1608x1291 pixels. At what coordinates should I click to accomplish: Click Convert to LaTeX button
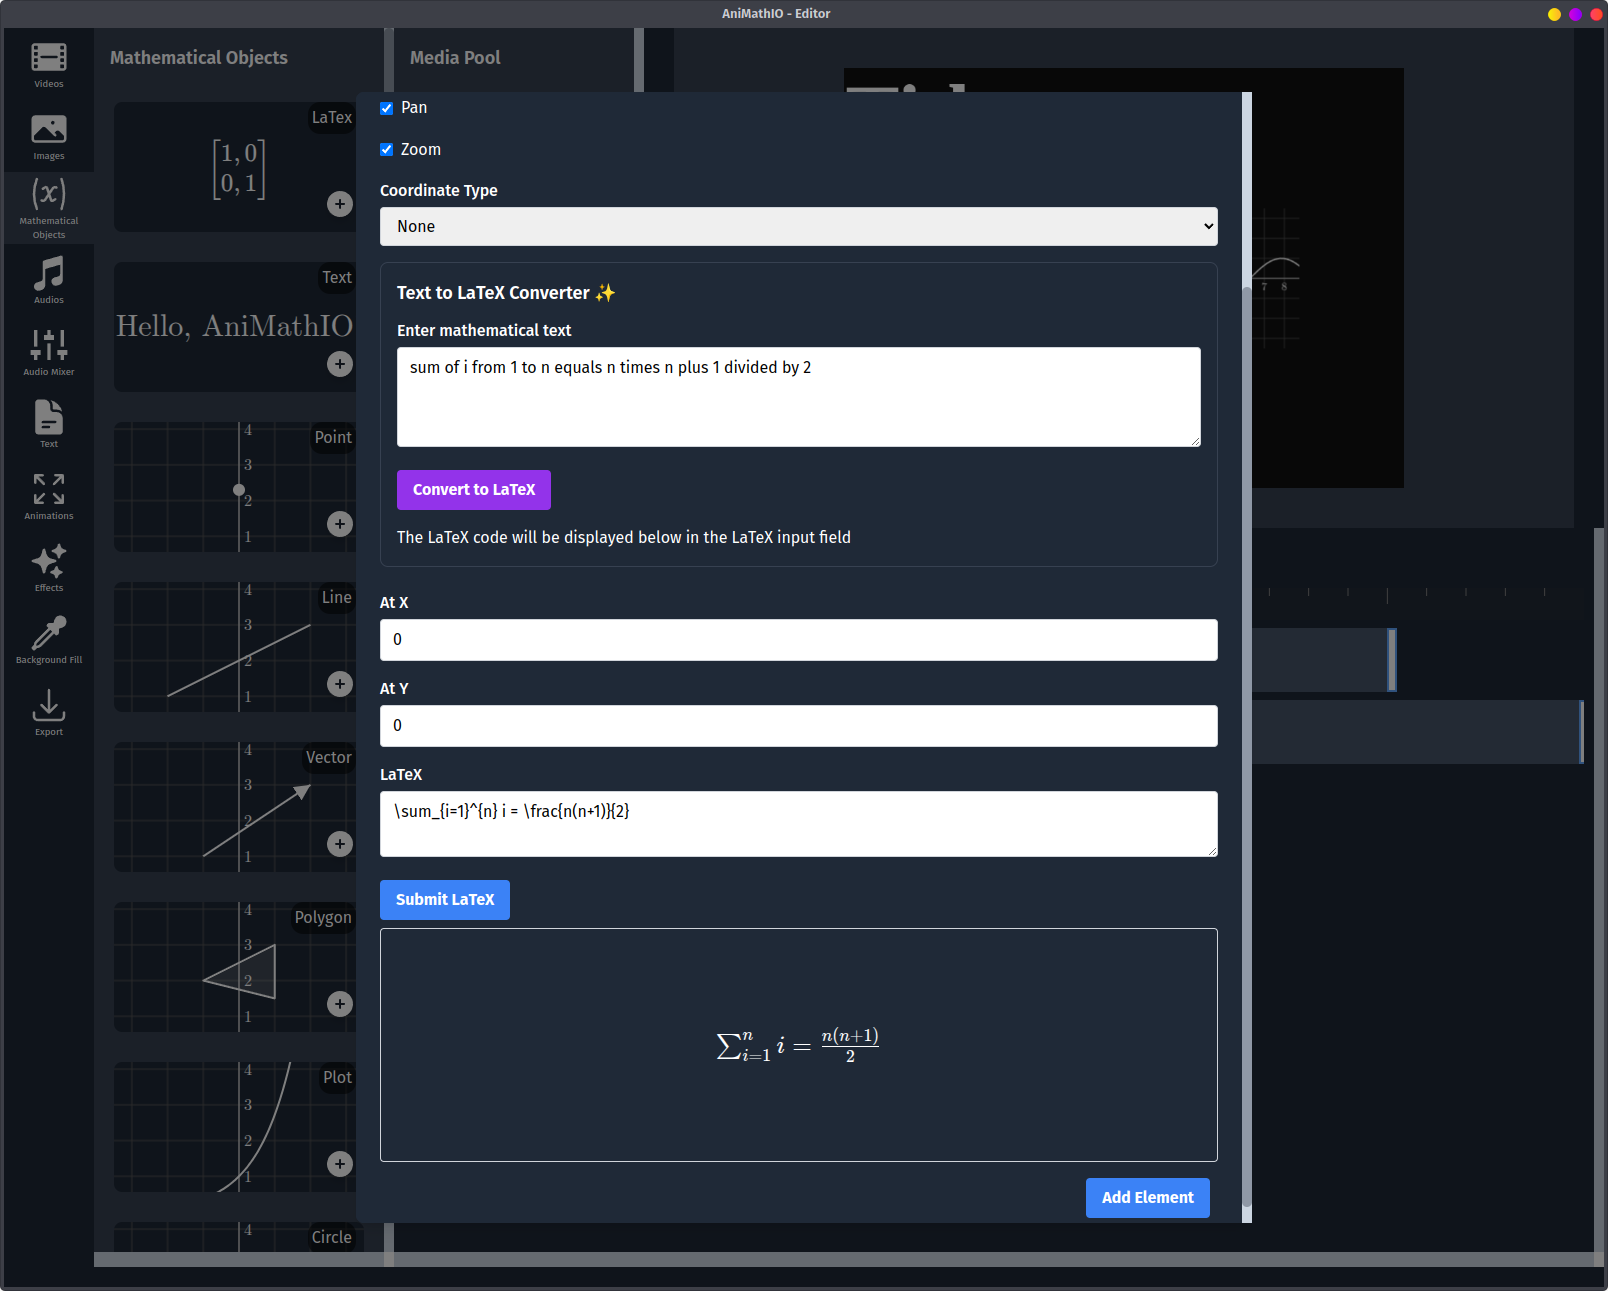click(x=474, y=490)
